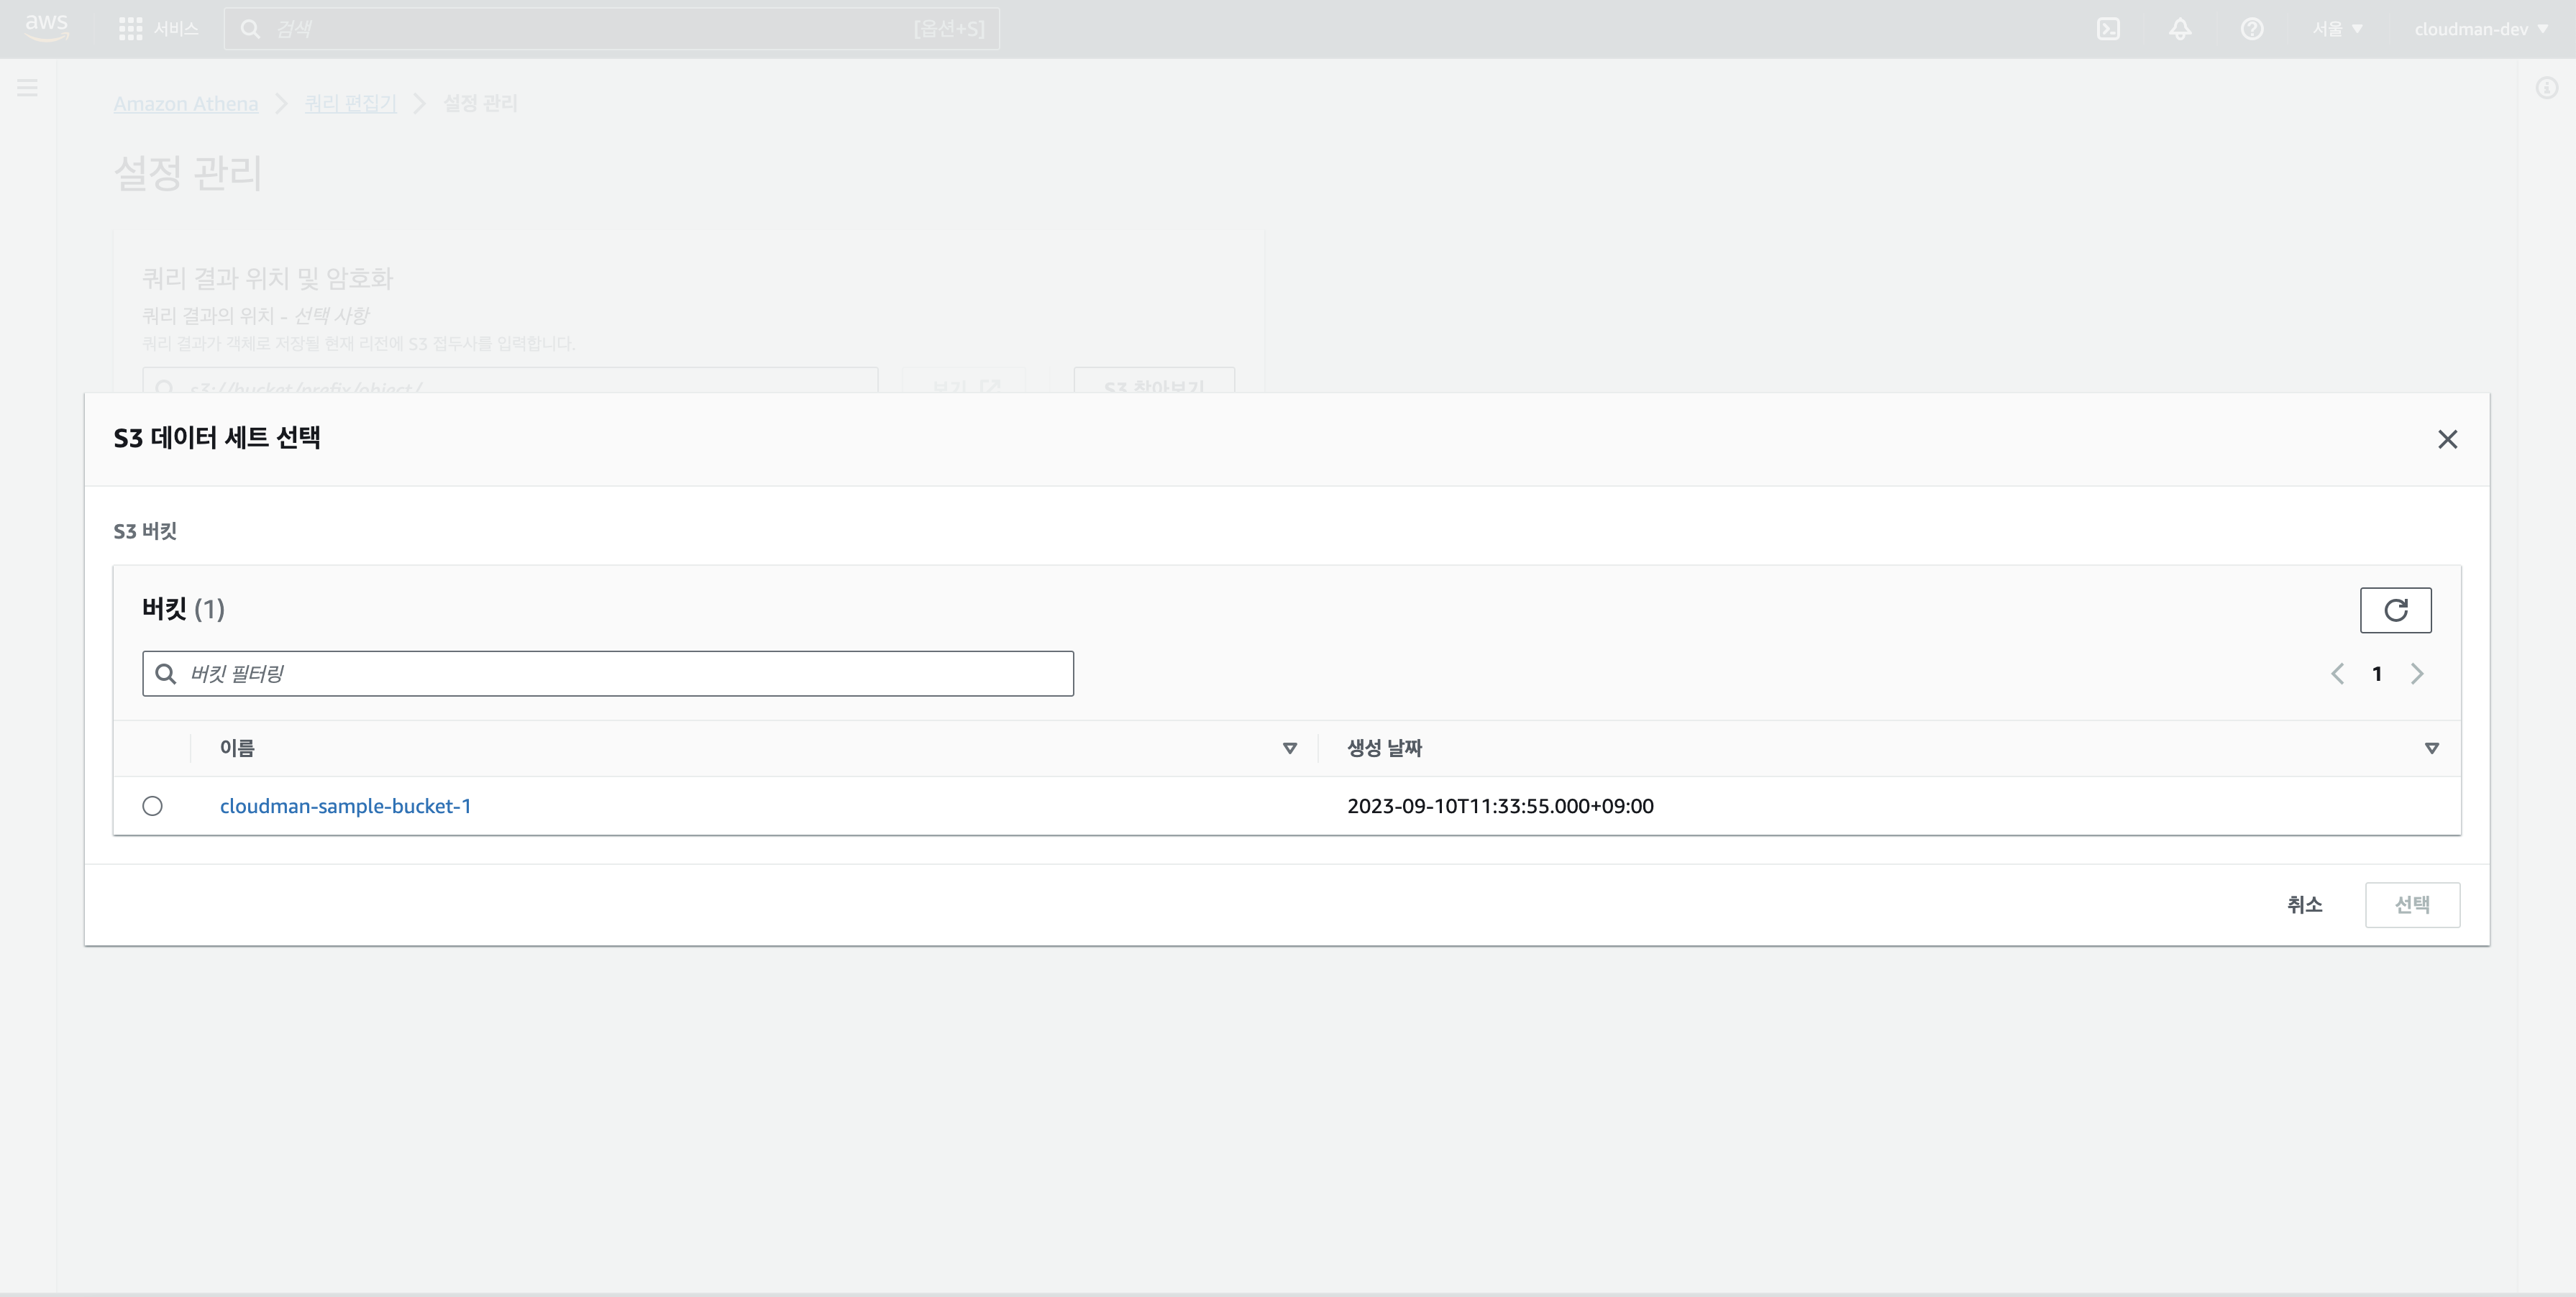Click the 취소 cancel button
2576x1297 pixels.
point(2304,905)
